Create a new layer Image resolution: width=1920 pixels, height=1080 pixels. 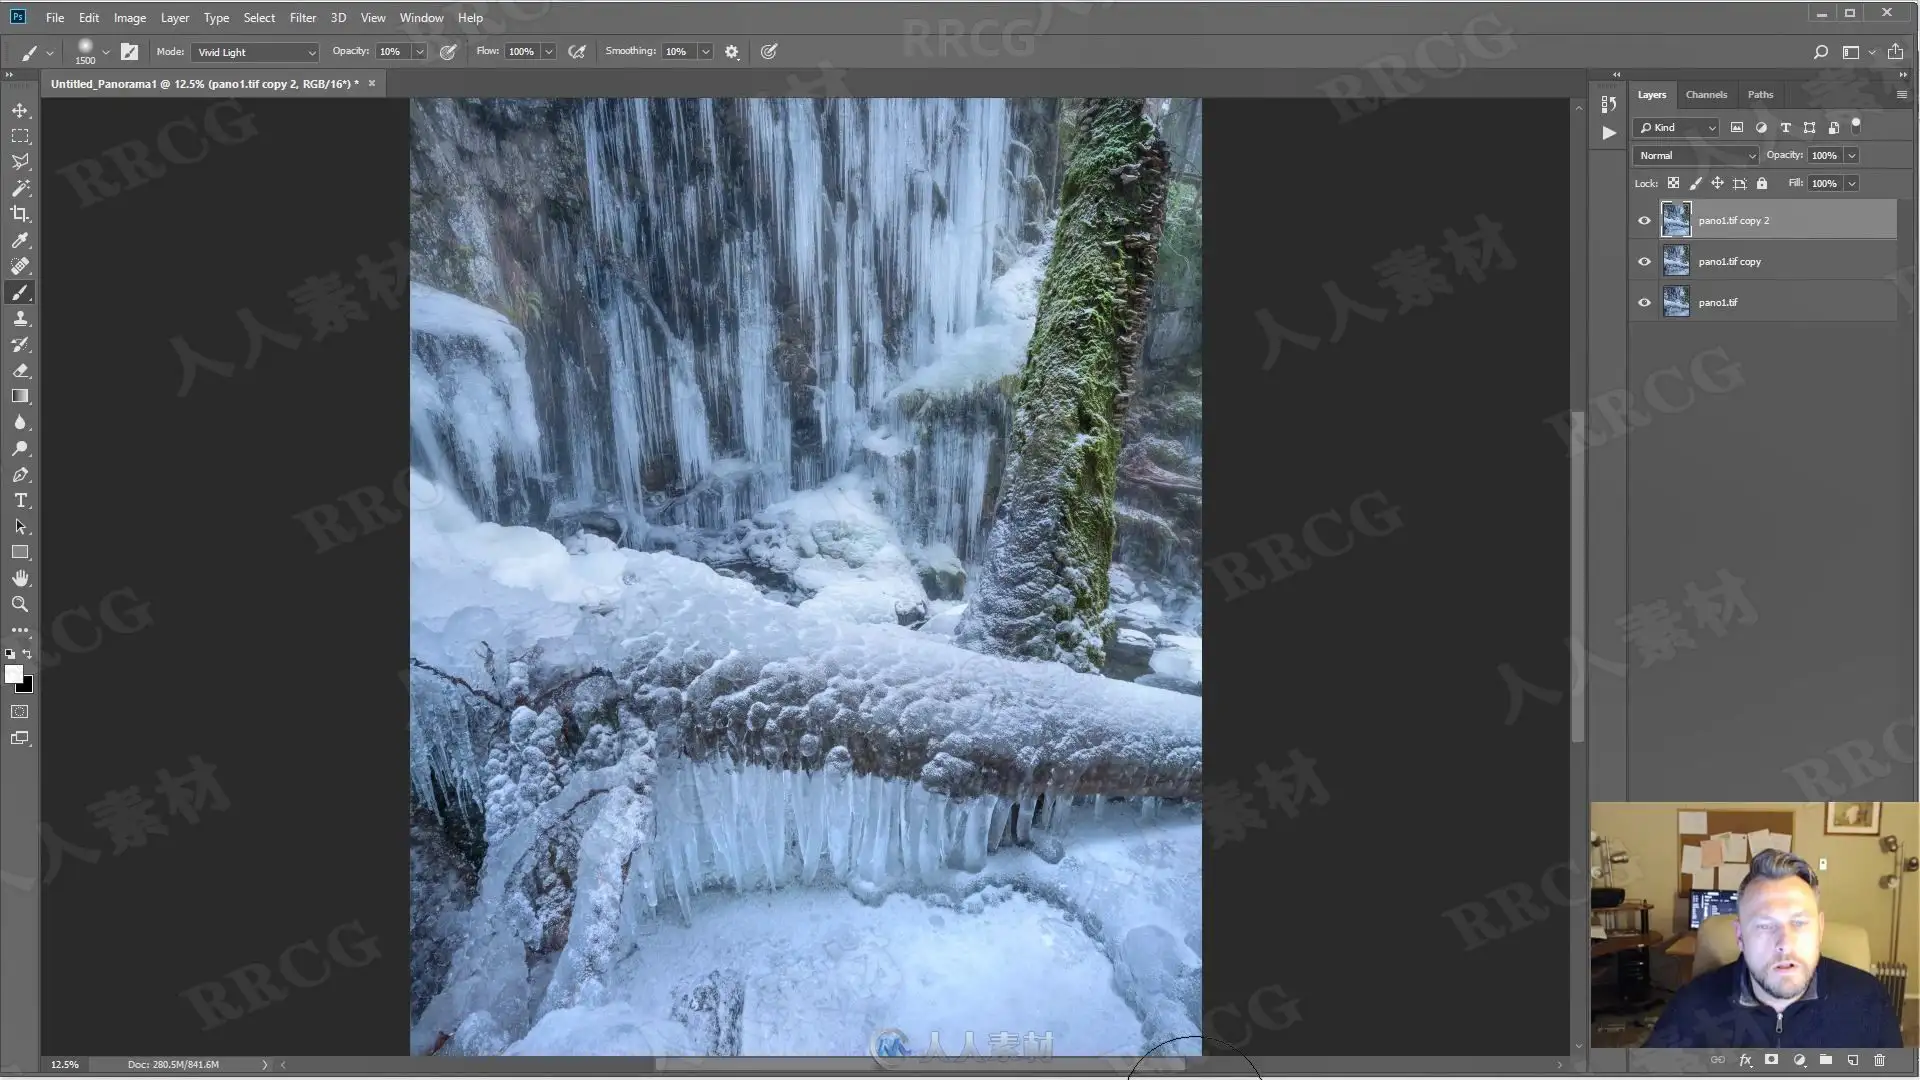(1853, 1060)
